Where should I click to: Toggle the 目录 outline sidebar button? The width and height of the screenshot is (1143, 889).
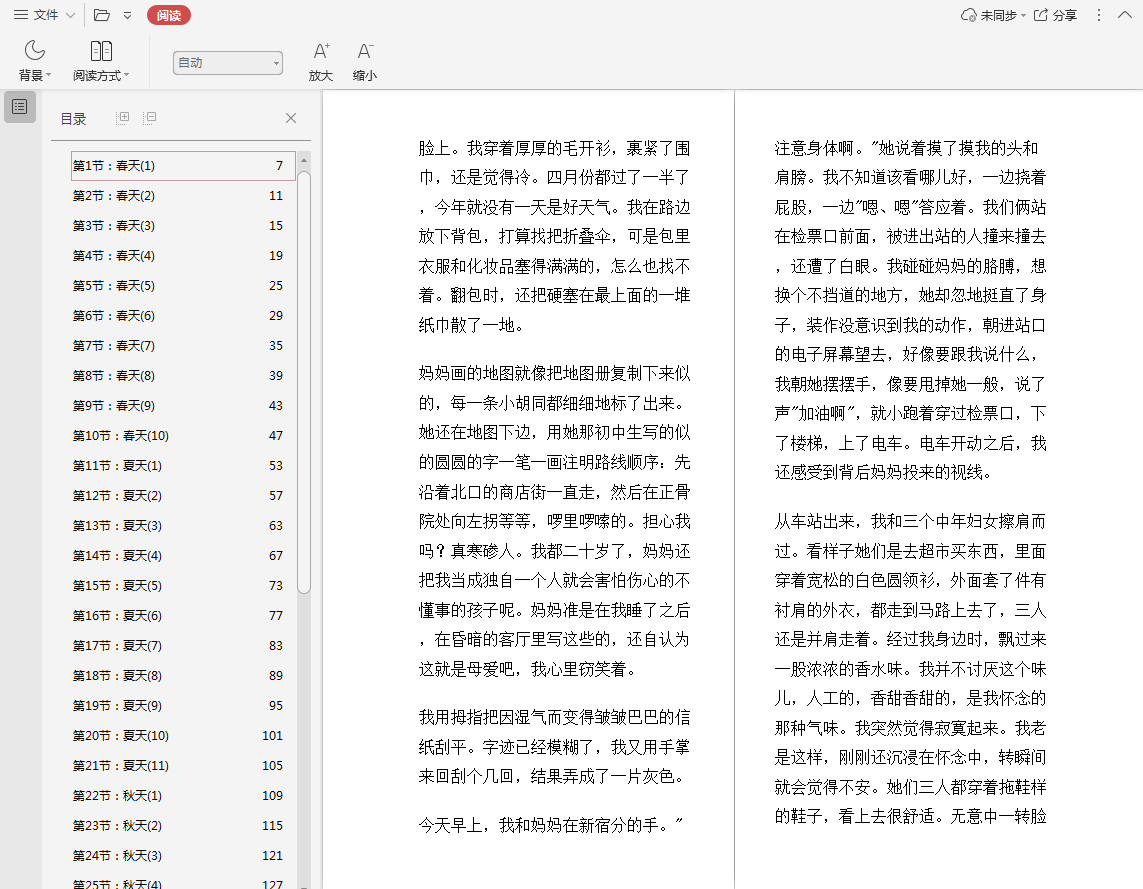pyautogui.click(x=19, y=107)
